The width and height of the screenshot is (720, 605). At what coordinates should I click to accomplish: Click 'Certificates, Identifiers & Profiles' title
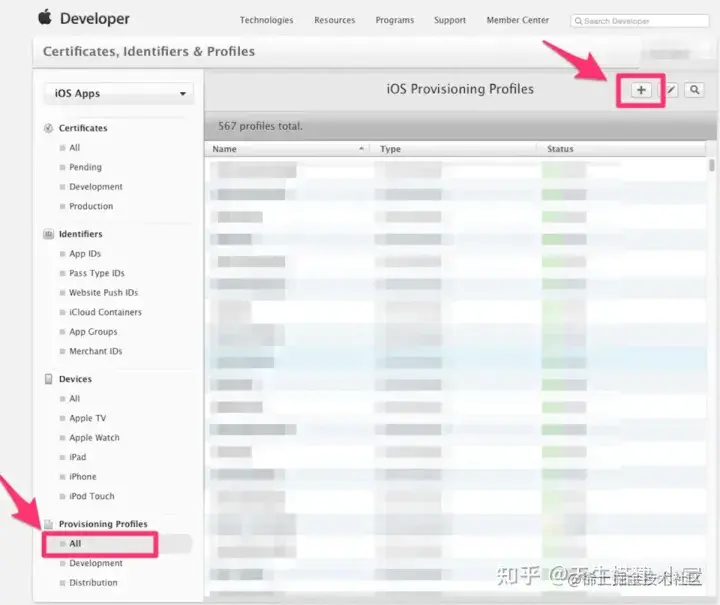[x=149, y=51]
